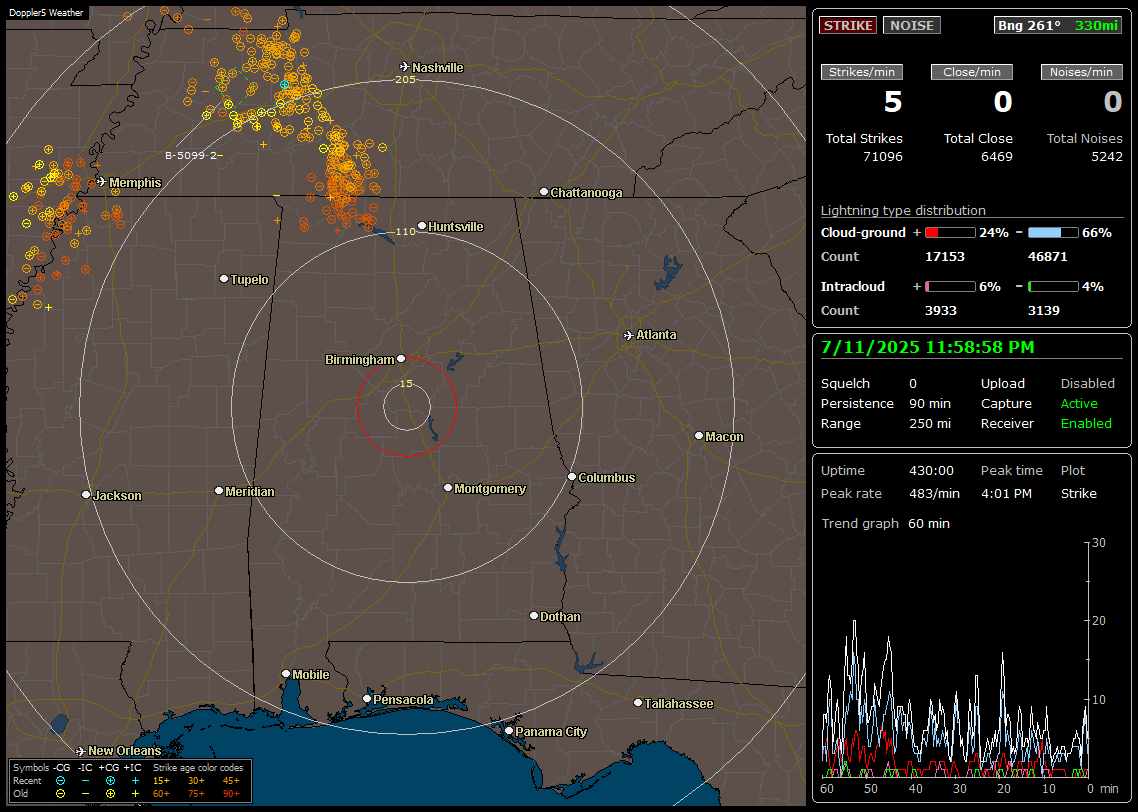This screenshot has height=812, width=1138.
Task: Click the Uptime value 430:00
Action: (931, 471)
